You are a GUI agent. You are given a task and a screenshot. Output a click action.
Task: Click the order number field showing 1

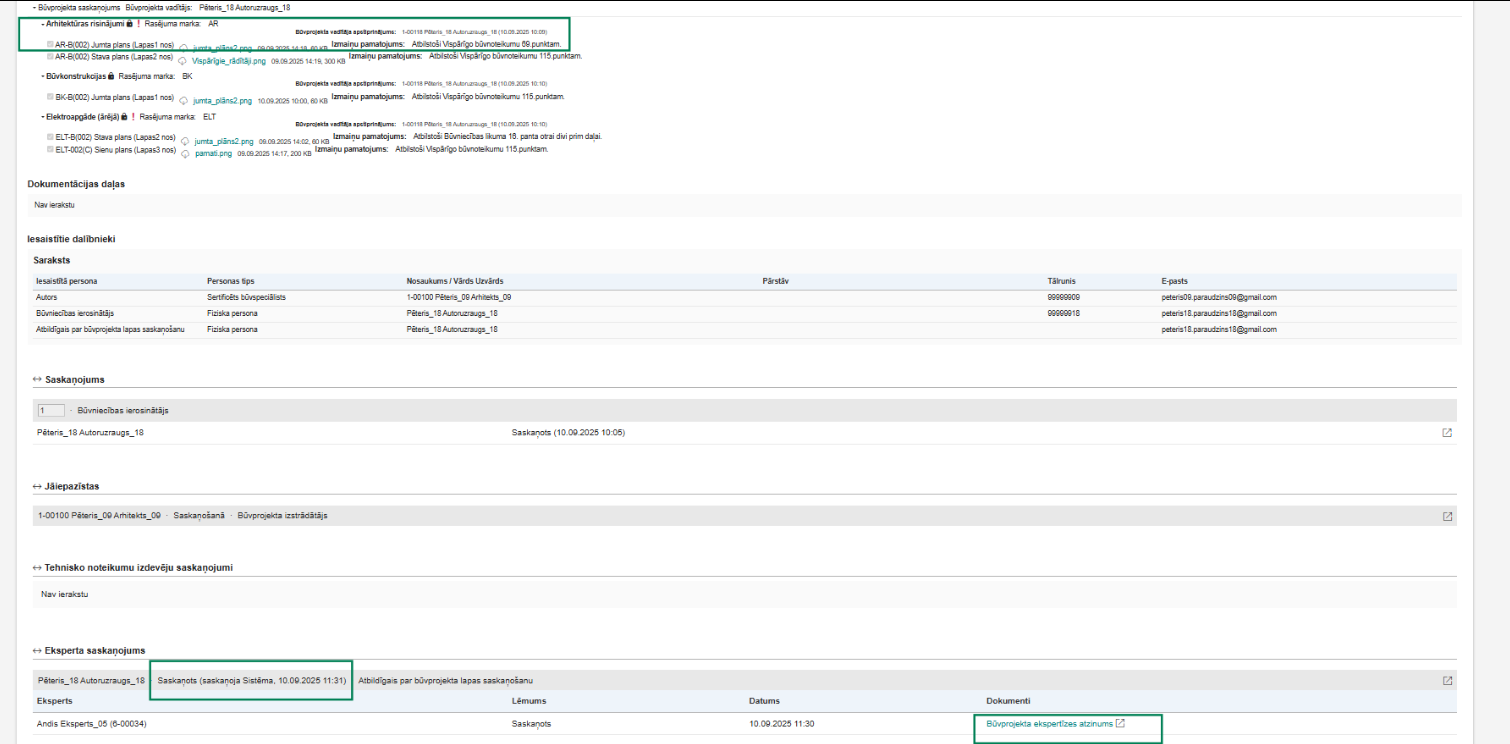pos(50,410)
